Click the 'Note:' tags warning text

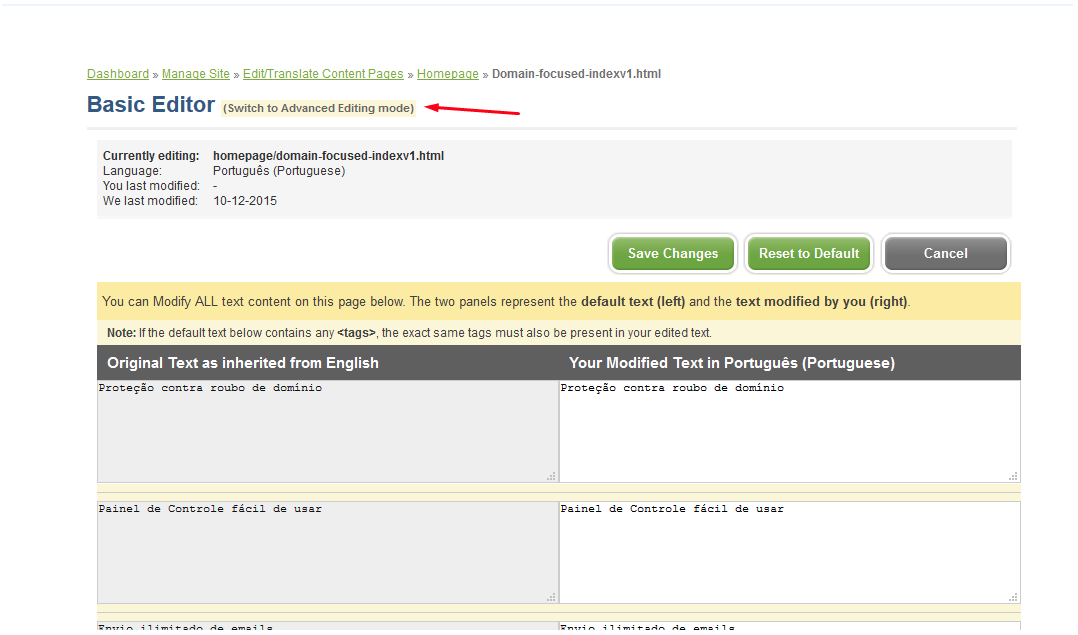tap(409, 333)
